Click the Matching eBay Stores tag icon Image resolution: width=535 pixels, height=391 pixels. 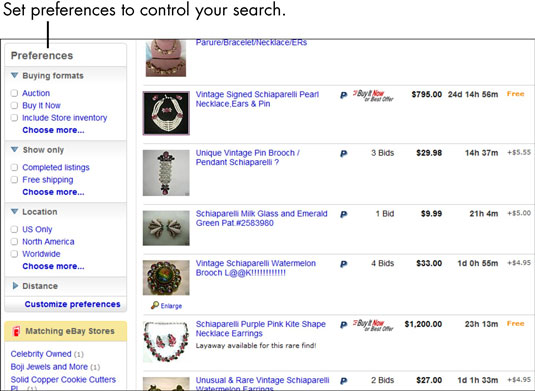tap(16, 331)
